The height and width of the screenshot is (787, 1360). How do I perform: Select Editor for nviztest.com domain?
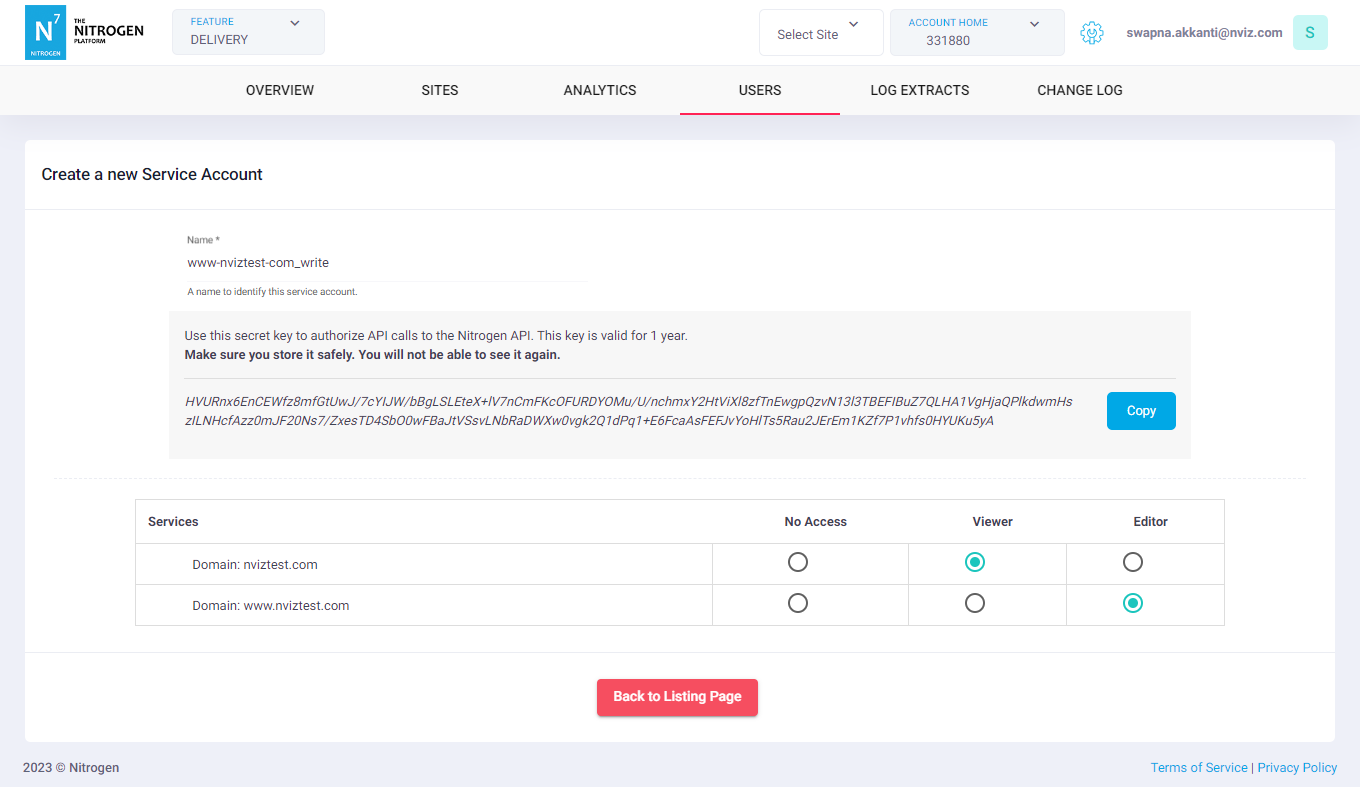pos(1132,562)
